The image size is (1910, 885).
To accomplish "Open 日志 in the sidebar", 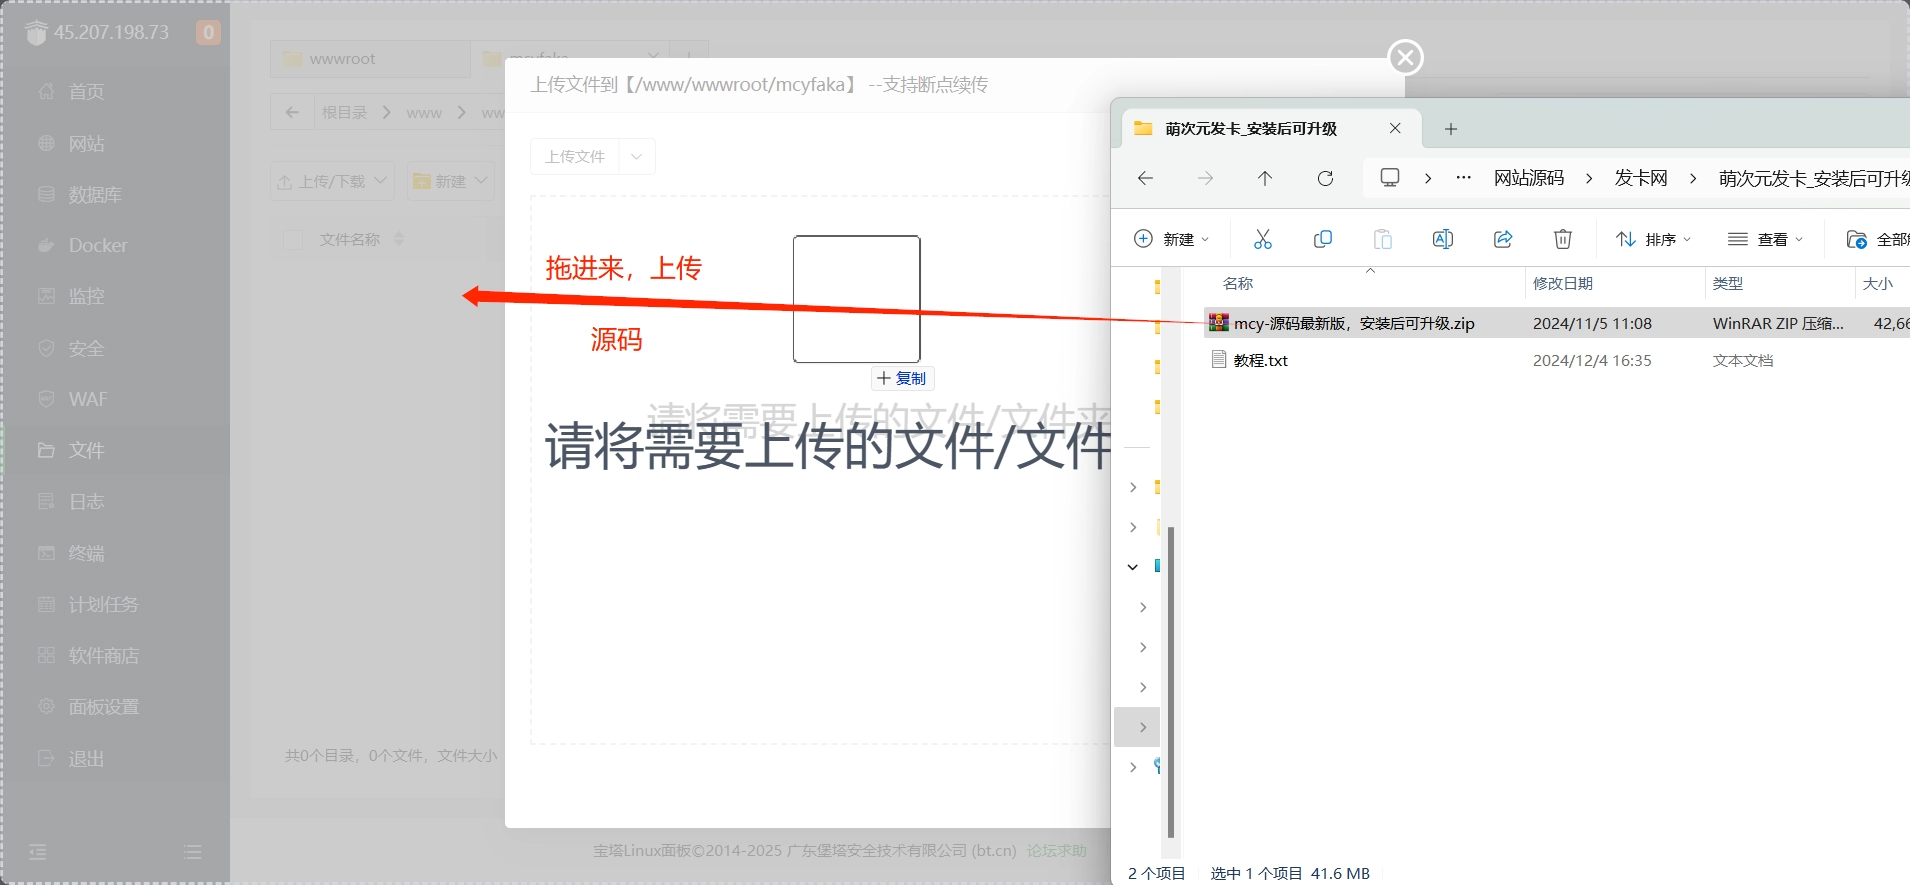I will point(85,502).
